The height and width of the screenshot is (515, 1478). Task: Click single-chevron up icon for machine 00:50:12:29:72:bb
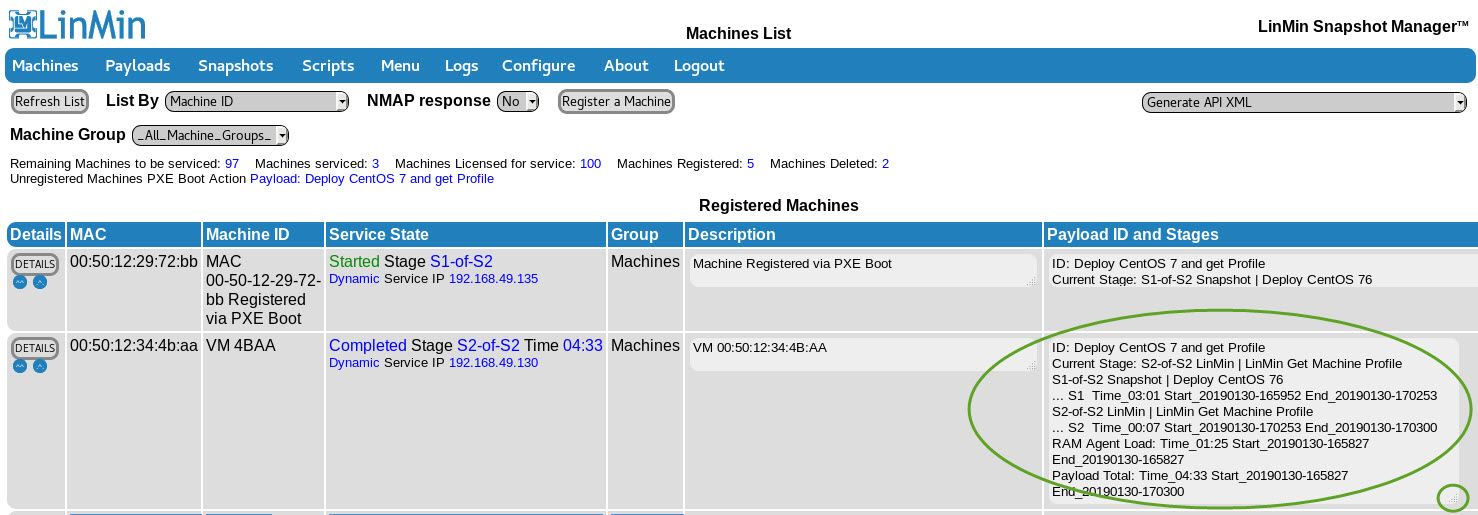coord(40,282)
